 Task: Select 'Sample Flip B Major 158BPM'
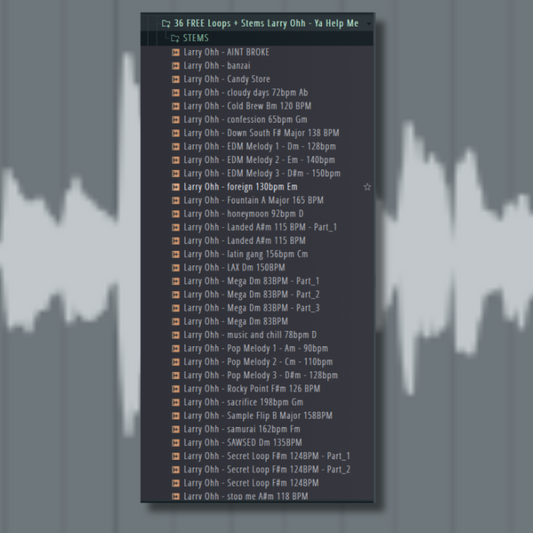[258, 416]
